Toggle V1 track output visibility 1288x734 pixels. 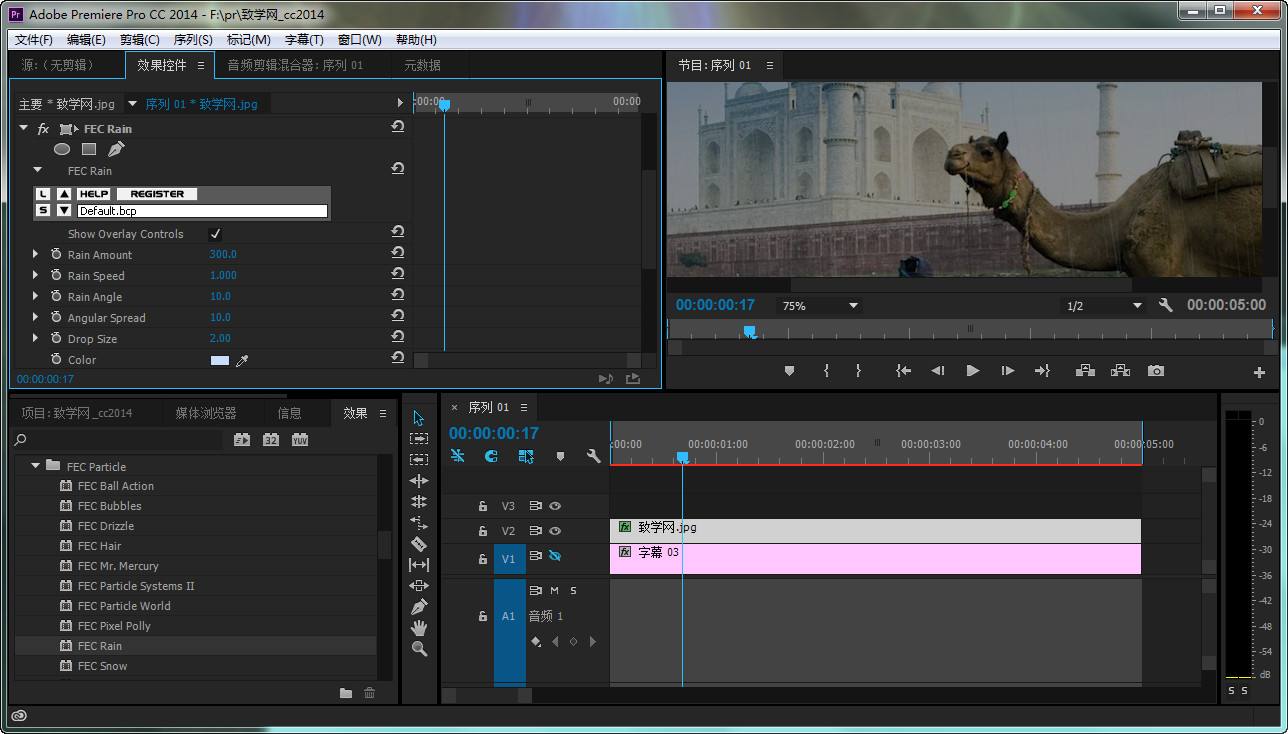[555, 556]
